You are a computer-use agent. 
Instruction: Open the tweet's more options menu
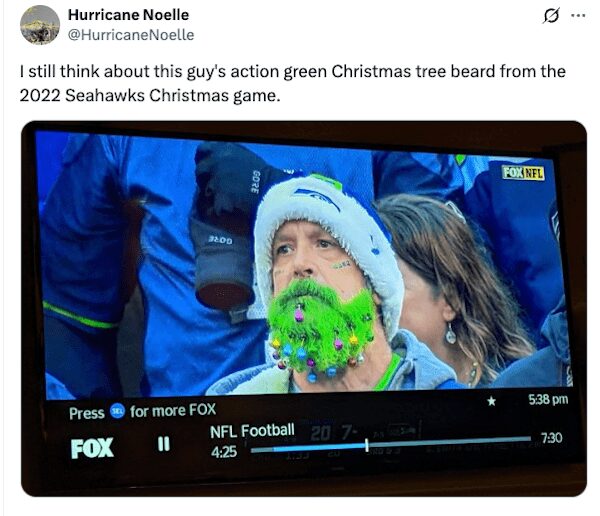(x=577, y=17)
